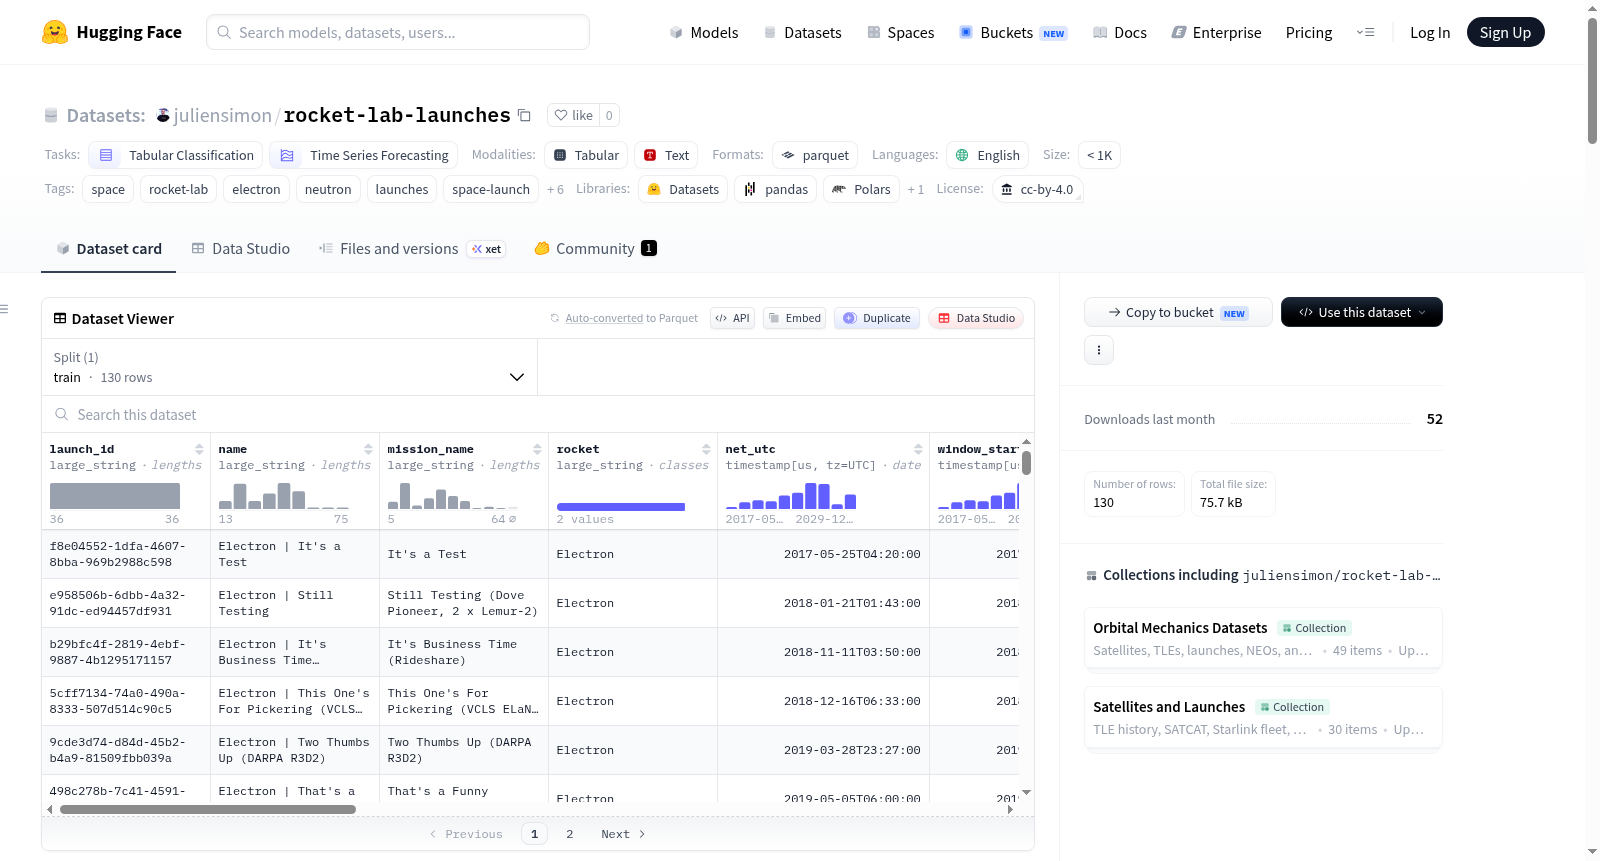
Task: Click the Time Series Forecasting task tag
Action: pos(364,155)
